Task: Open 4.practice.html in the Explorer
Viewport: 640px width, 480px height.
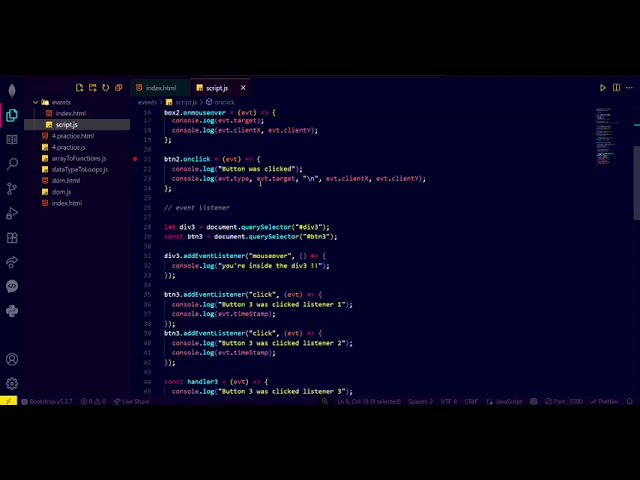Action: coord(73,136)
